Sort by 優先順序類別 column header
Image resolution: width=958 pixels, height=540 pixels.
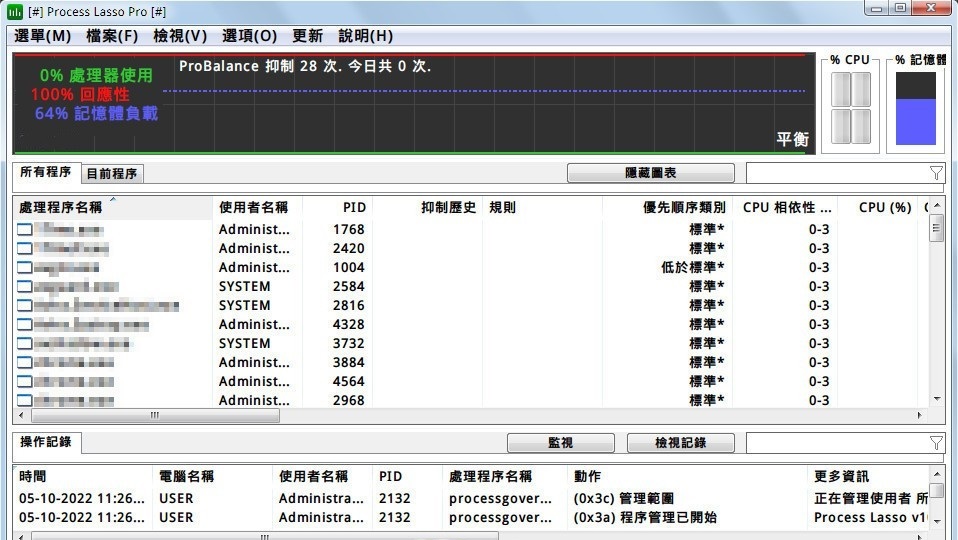(684, 208)
